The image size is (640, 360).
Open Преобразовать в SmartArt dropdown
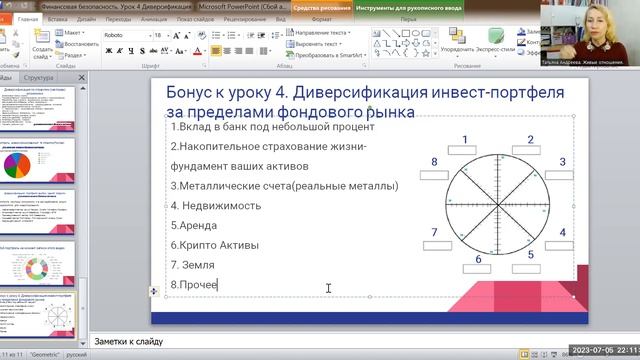[326, 55]
